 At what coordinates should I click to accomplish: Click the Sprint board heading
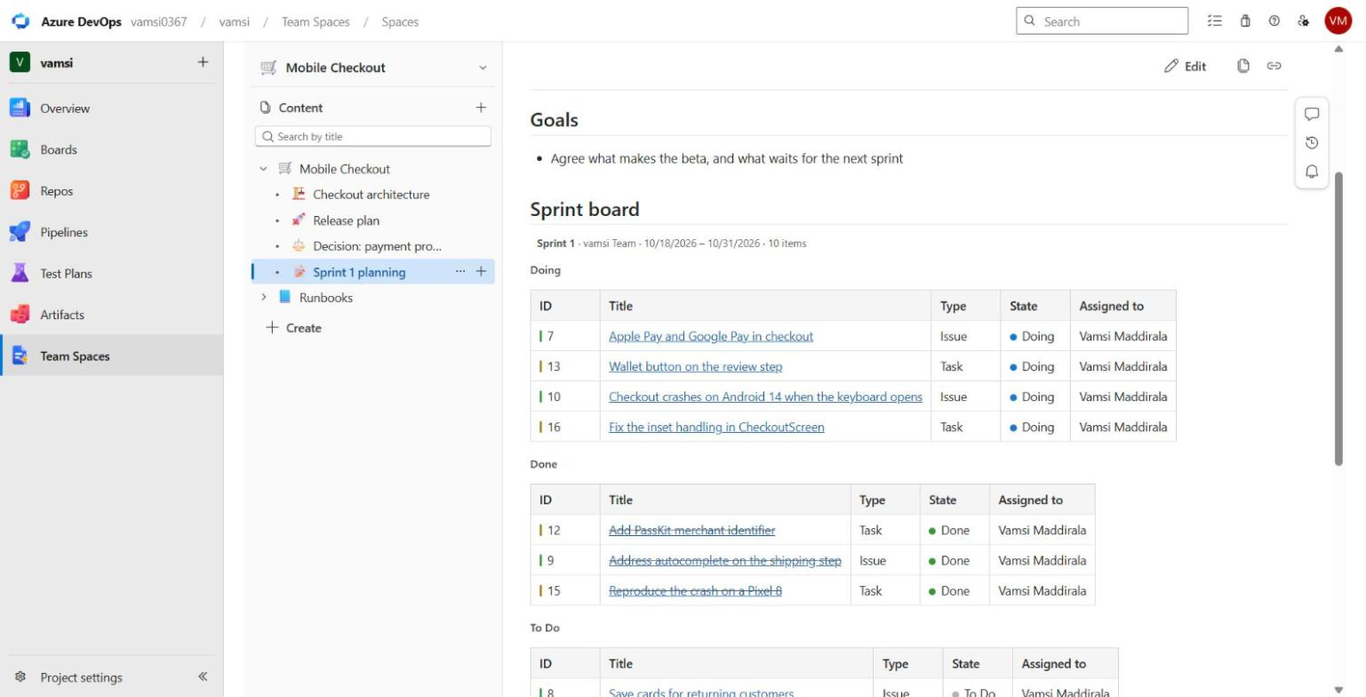click(x=585, y=209)
